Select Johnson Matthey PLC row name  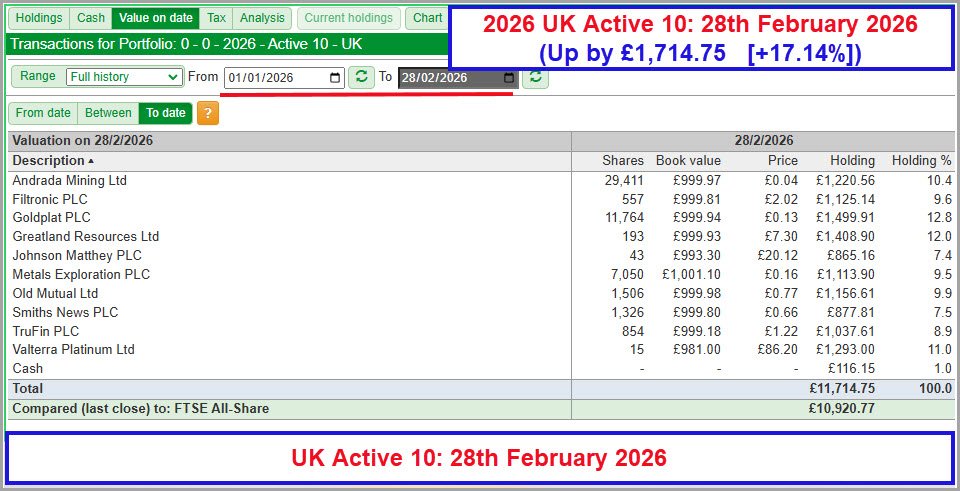[x=77, y=255]
